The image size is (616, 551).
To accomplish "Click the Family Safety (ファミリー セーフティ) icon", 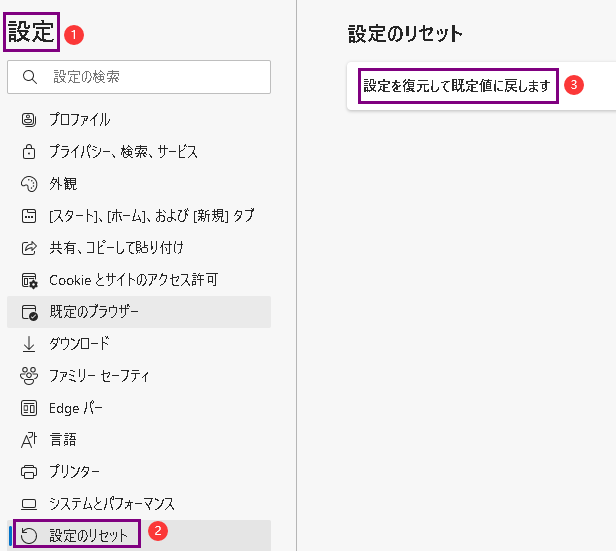I will pyautogui.click(x=29, y=376).
